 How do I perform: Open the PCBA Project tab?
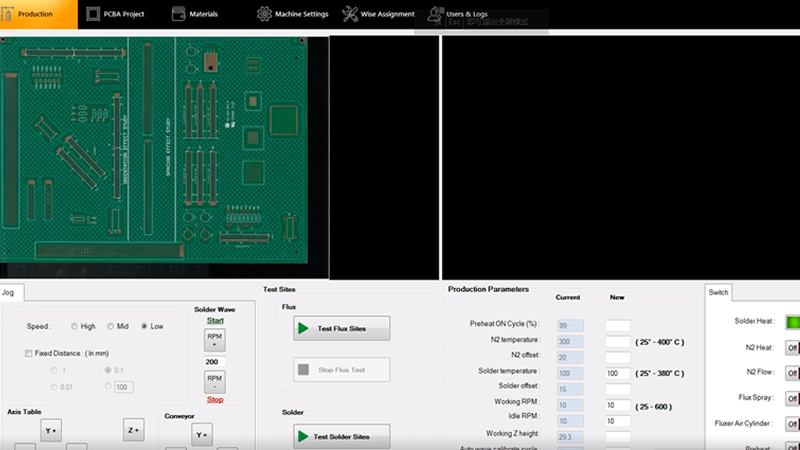click(115, 14)
